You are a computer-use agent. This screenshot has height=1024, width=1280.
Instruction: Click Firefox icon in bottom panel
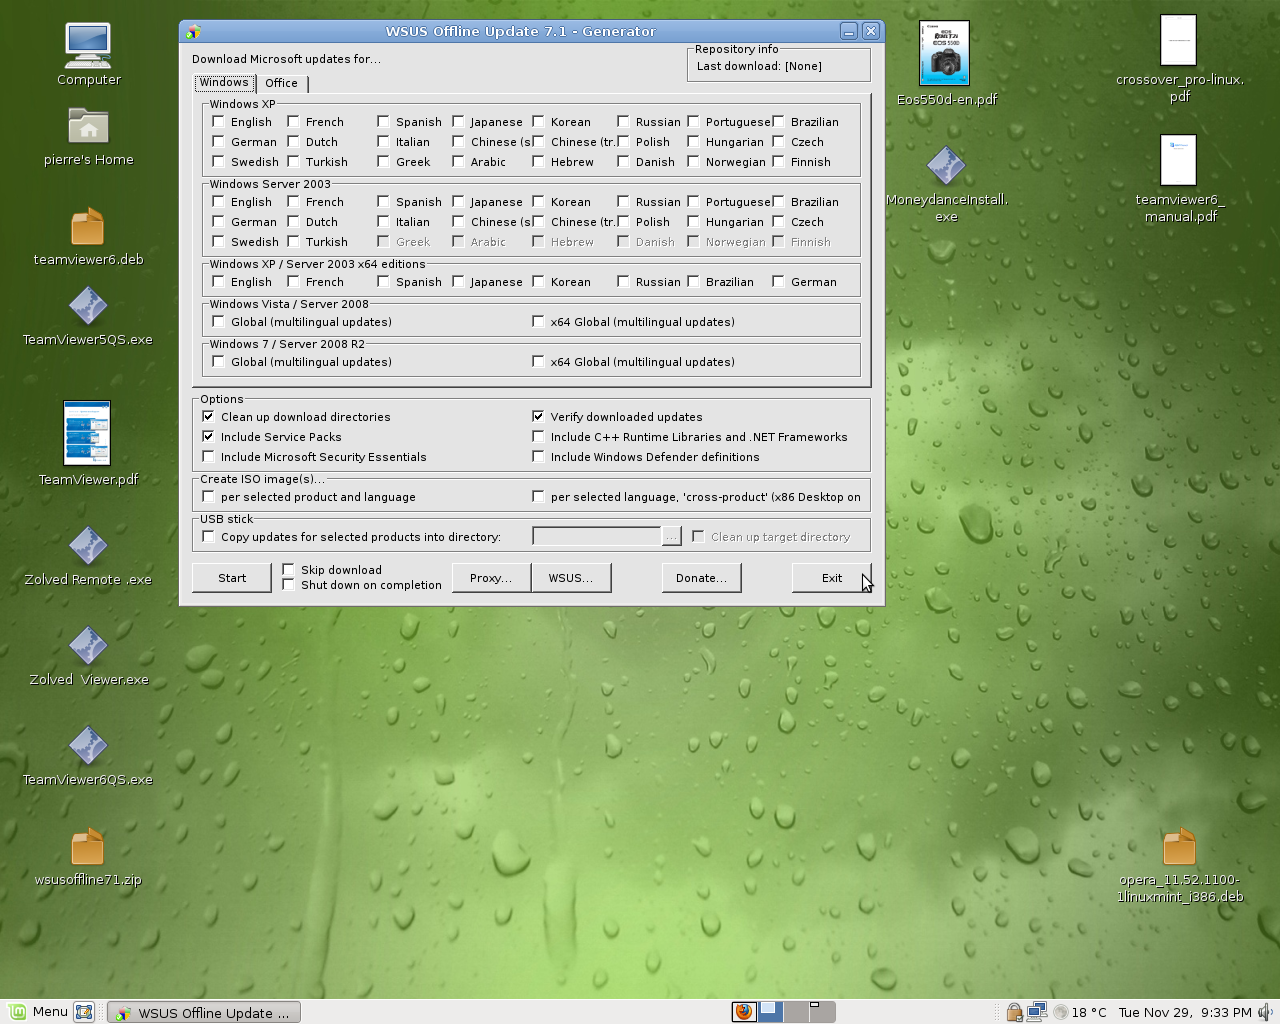[743, 1012]
